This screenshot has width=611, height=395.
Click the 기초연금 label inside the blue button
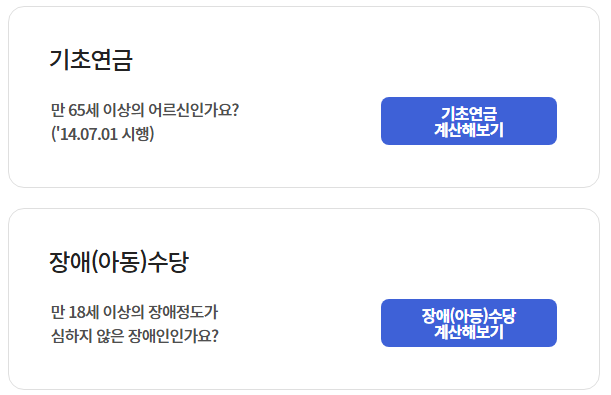[x=469, y=114]
